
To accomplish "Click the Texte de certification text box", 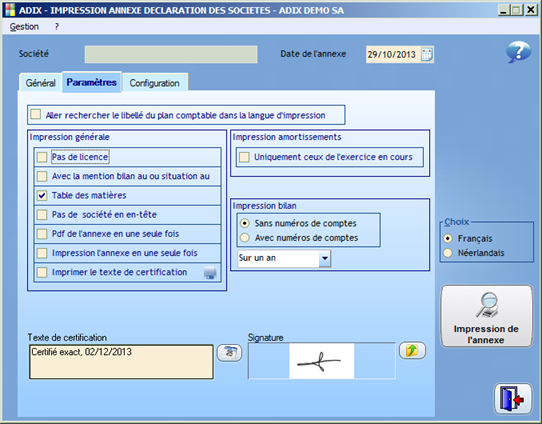I will pos(121,362).
